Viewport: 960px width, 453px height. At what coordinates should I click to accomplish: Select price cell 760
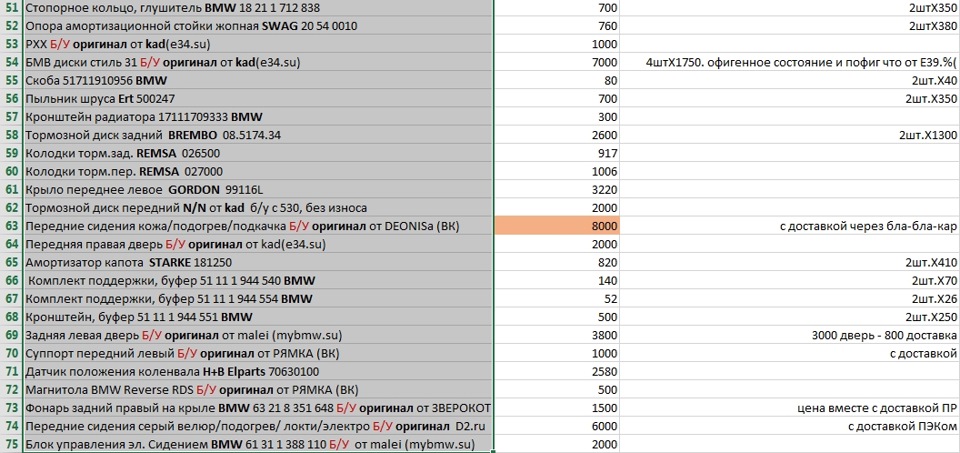pyautogui.click(x=557, y=26)
